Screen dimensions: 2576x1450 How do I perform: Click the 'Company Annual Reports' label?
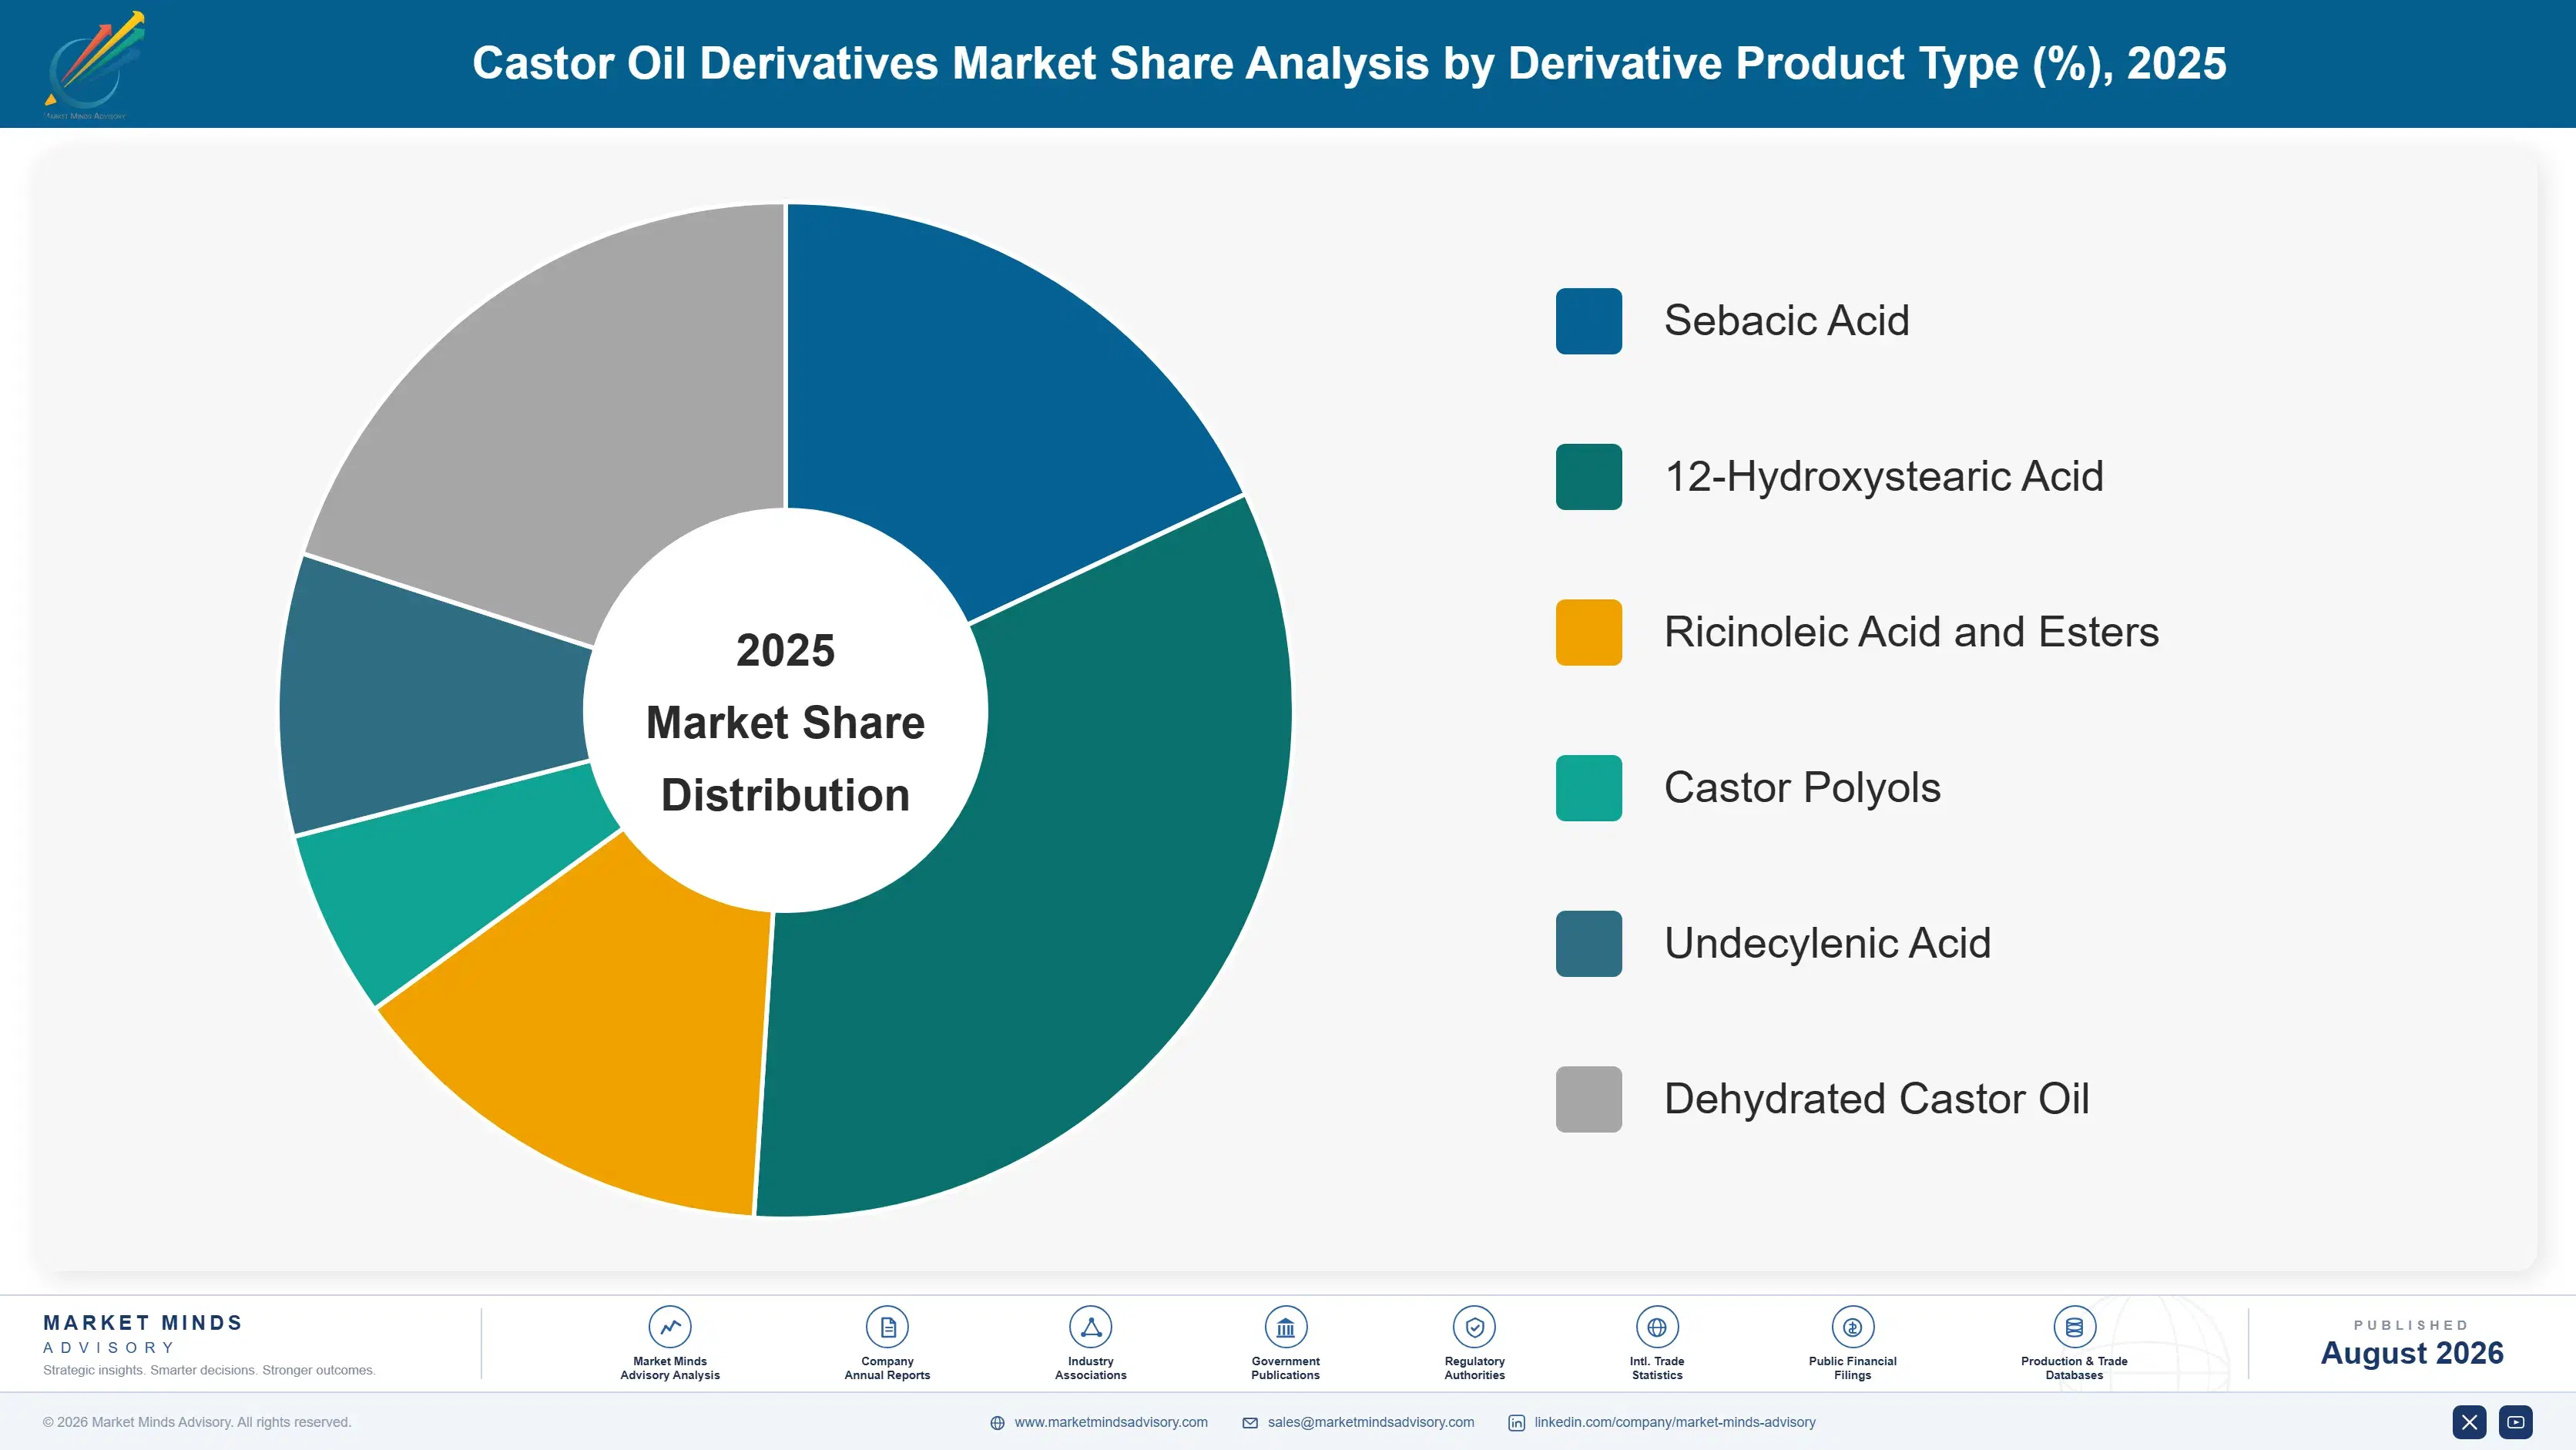[x=887, y=1368]
